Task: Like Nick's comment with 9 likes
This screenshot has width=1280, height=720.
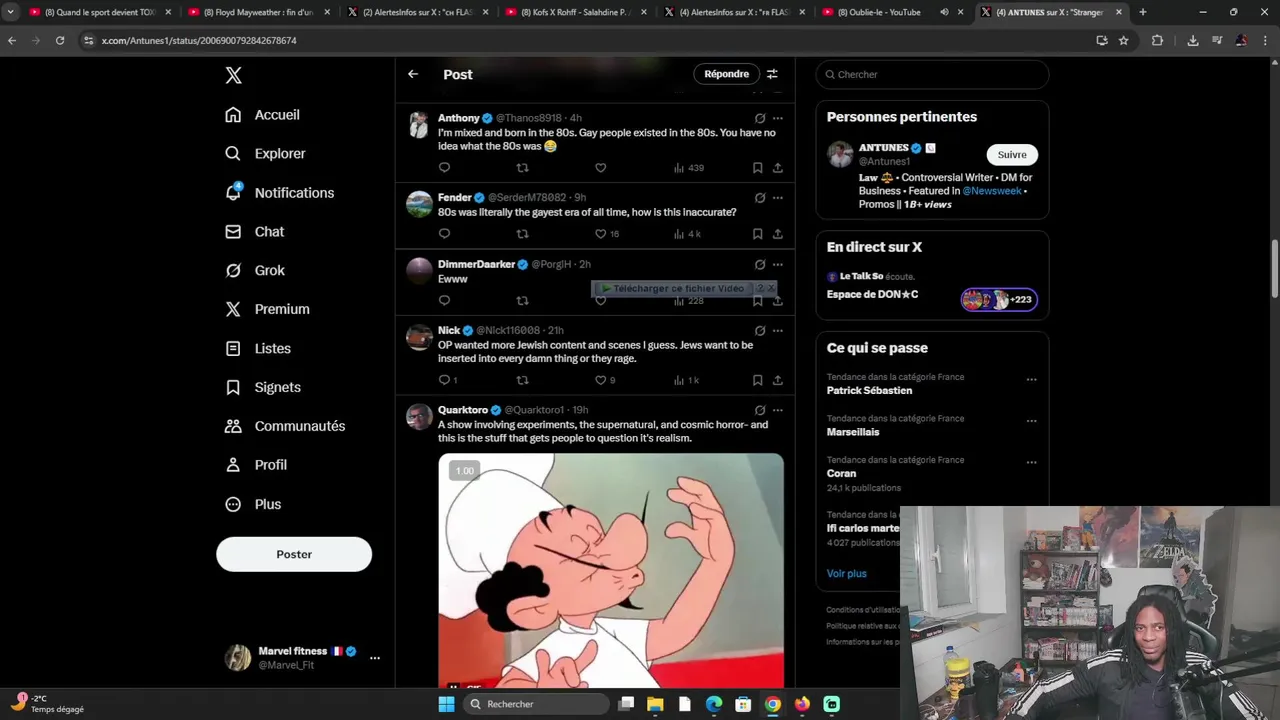Action: pos(605,380)
